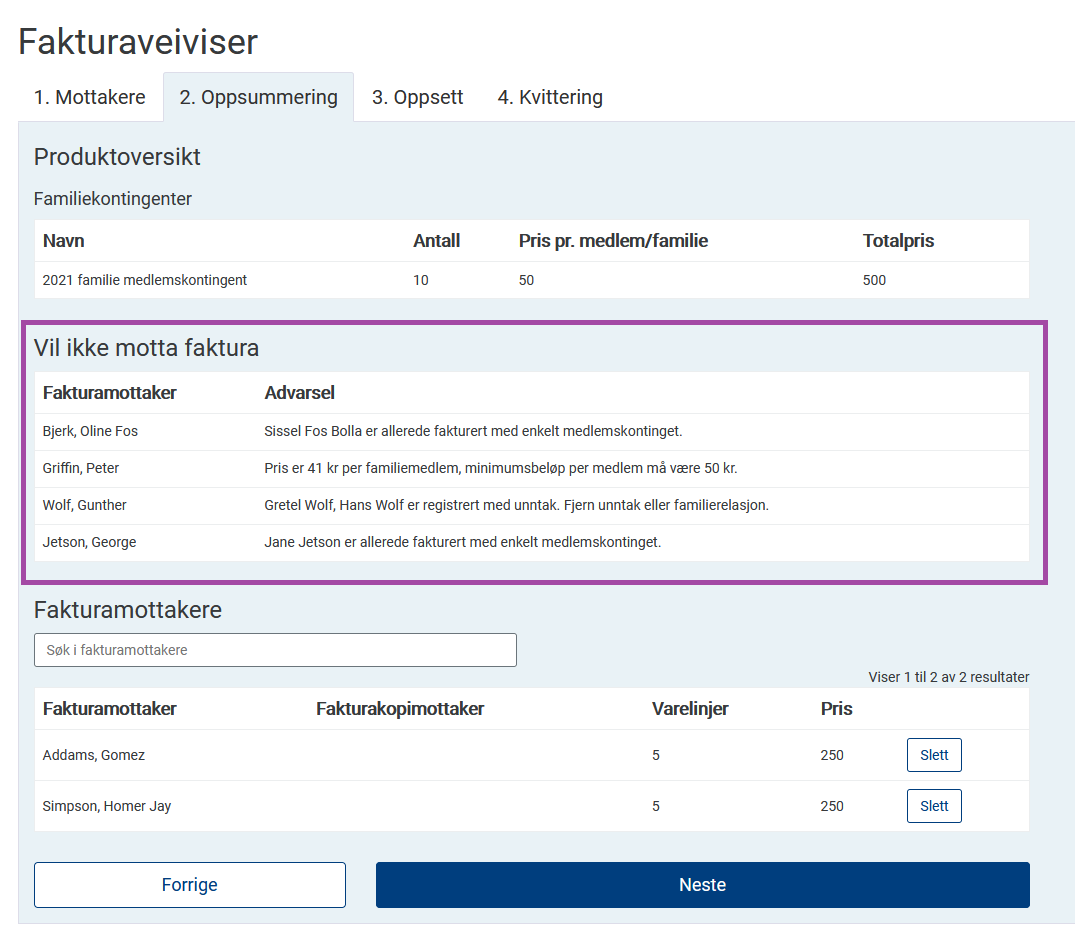Select the Simpson, Homer Jay recipient name
The height and width of the screenshot is (940, 1075).
tap(107, 806)
